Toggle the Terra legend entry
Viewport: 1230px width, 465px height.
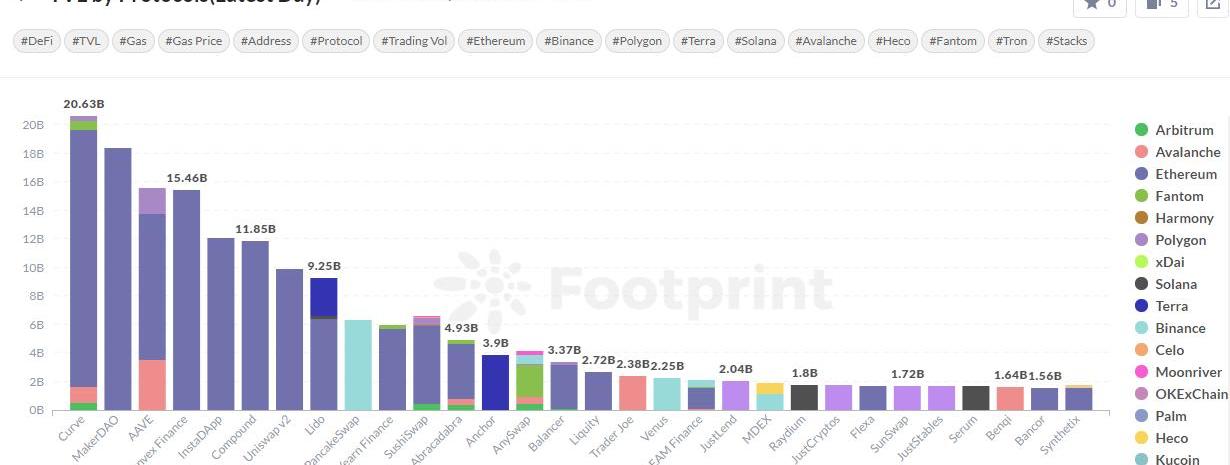tap(1171, 306)
